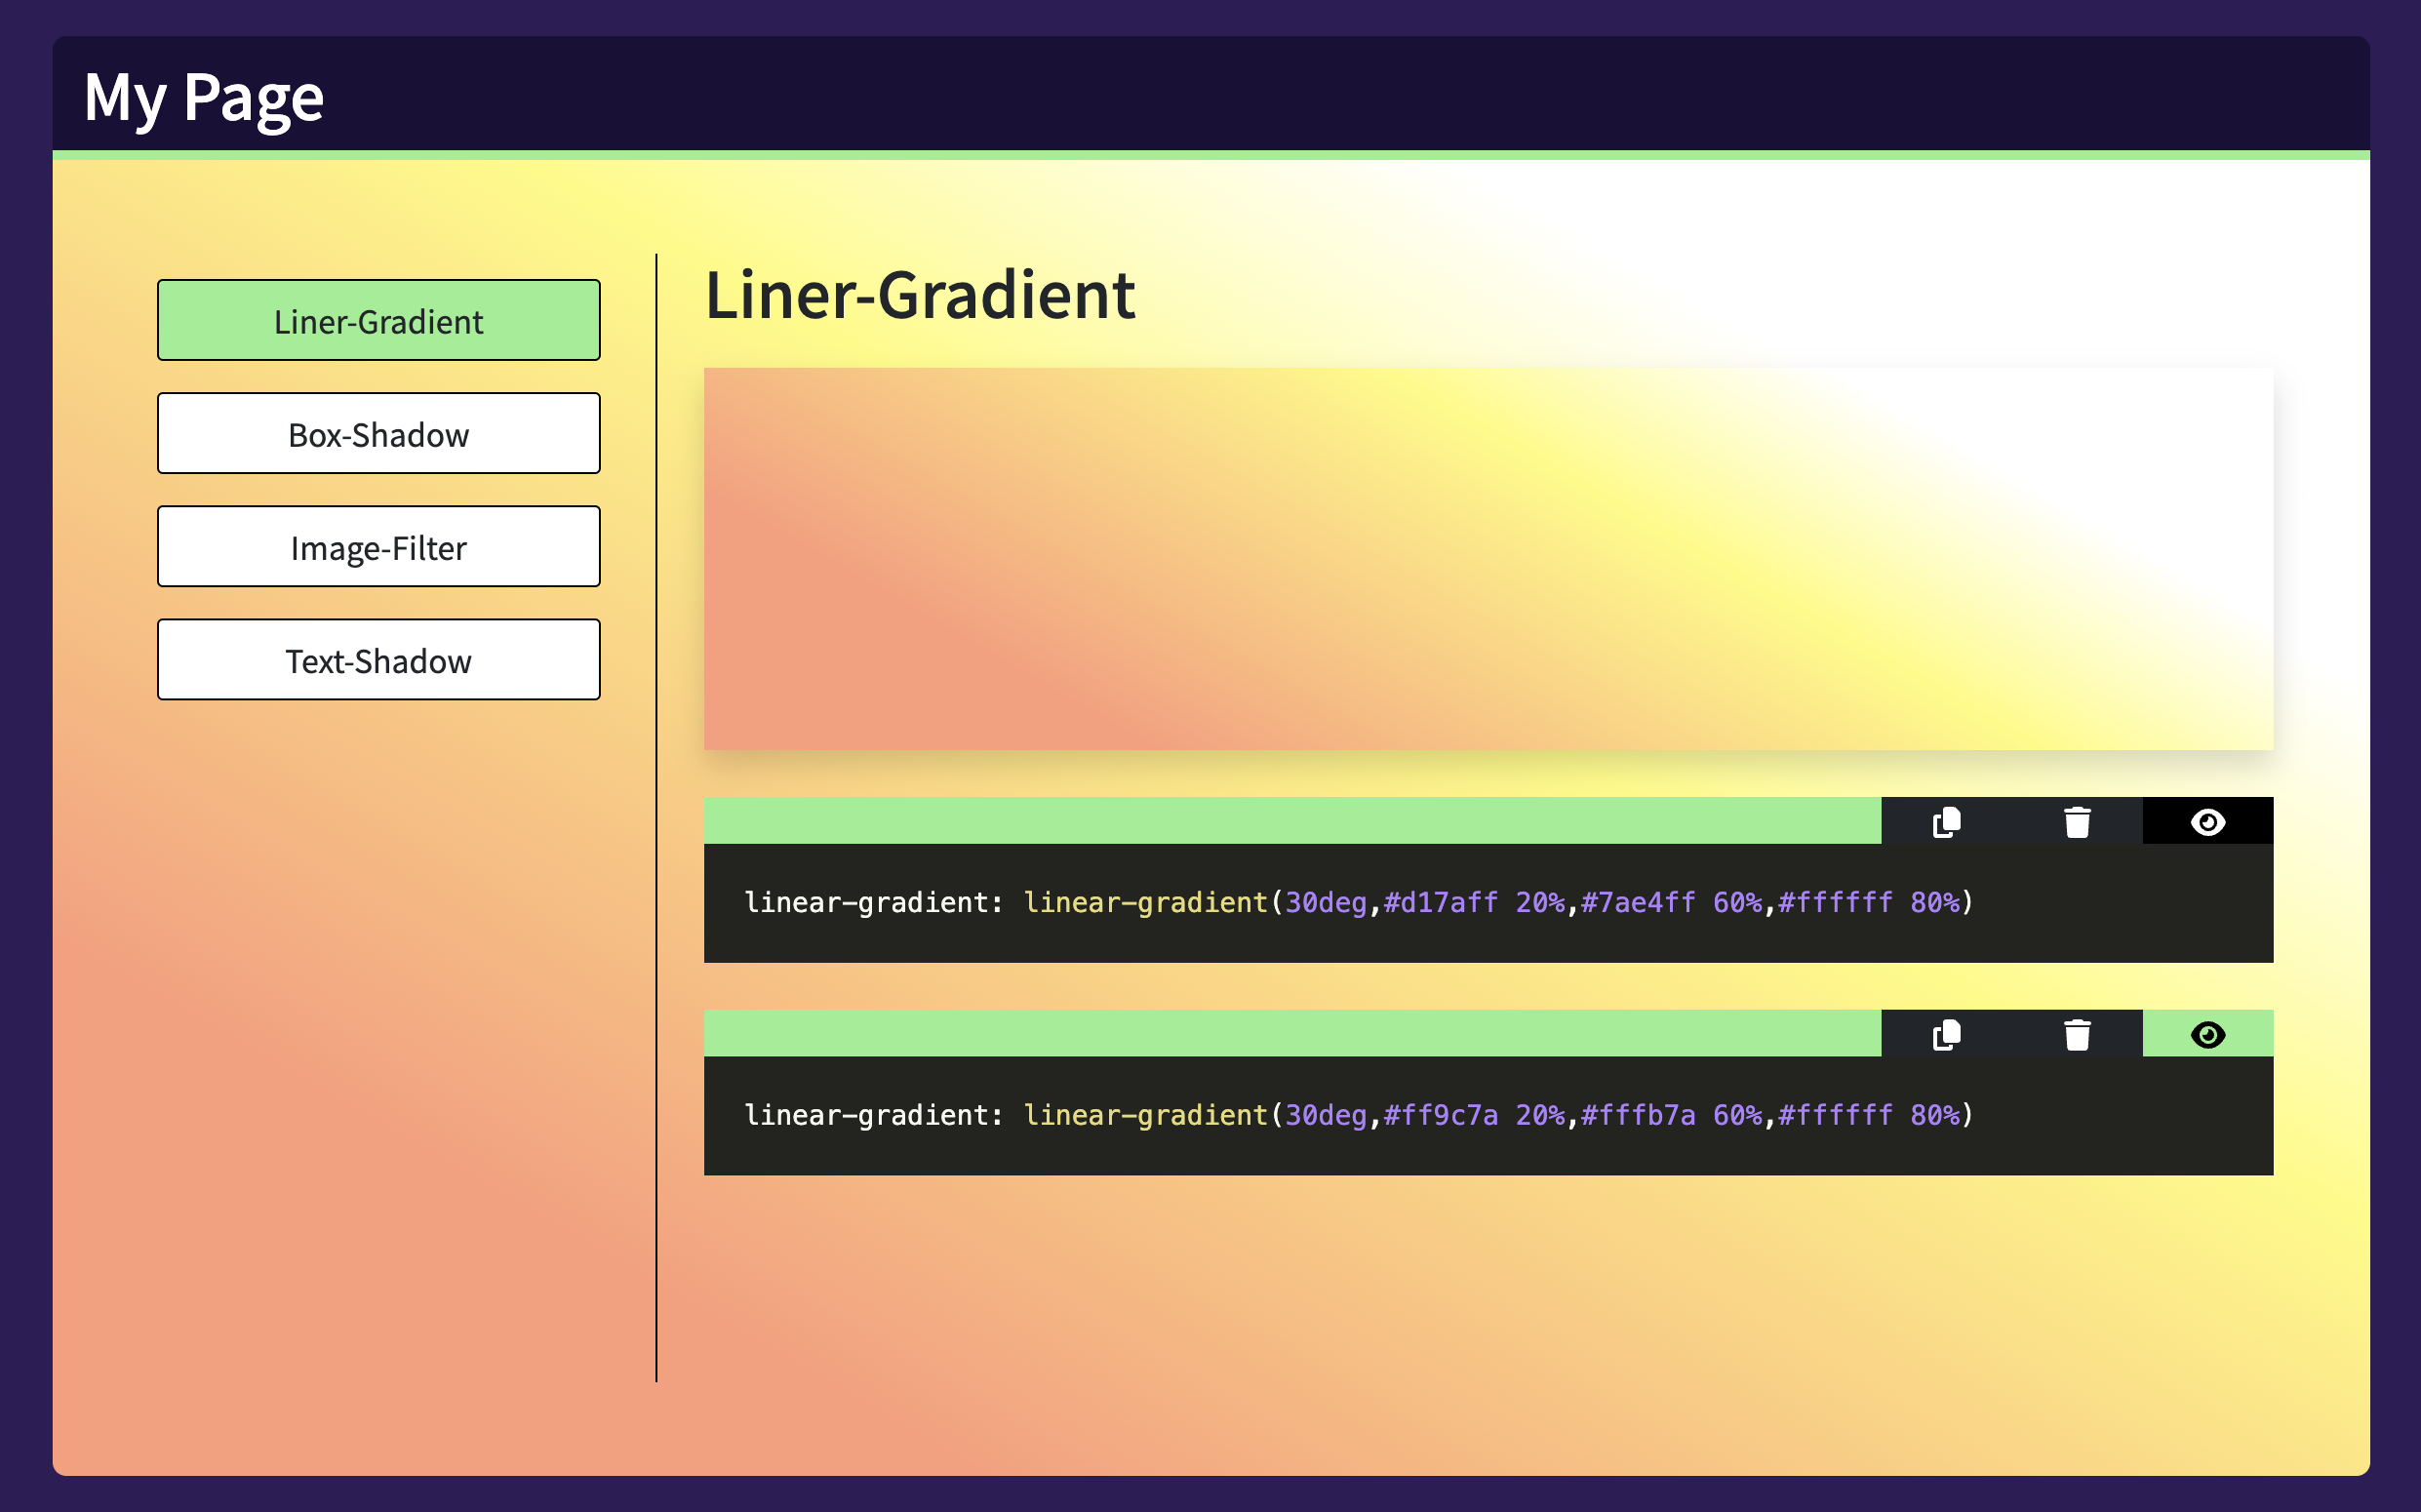
Task: Click the #7ae4ff 60% color value
Action: point(1670,902)
